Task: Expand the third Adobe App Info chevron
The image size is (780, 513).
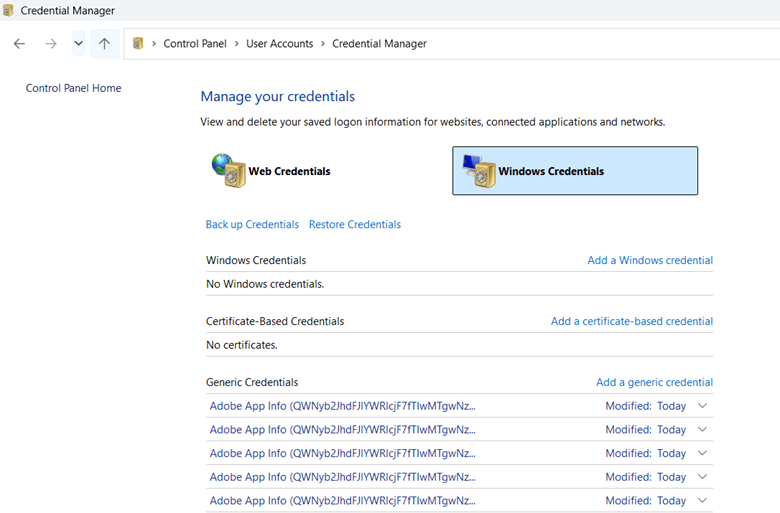Action: click(x=702, y=453)
